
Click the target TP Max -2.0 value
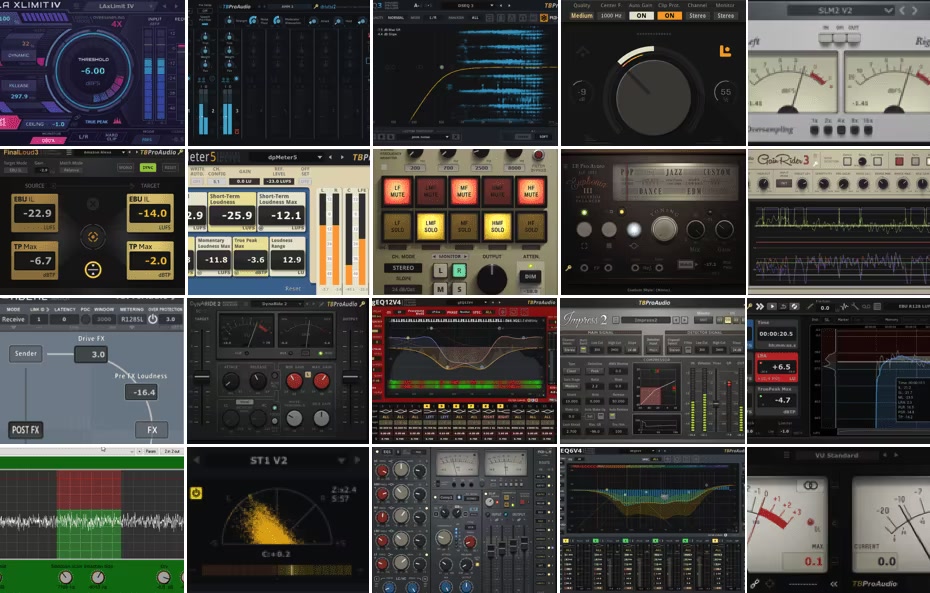152,261
